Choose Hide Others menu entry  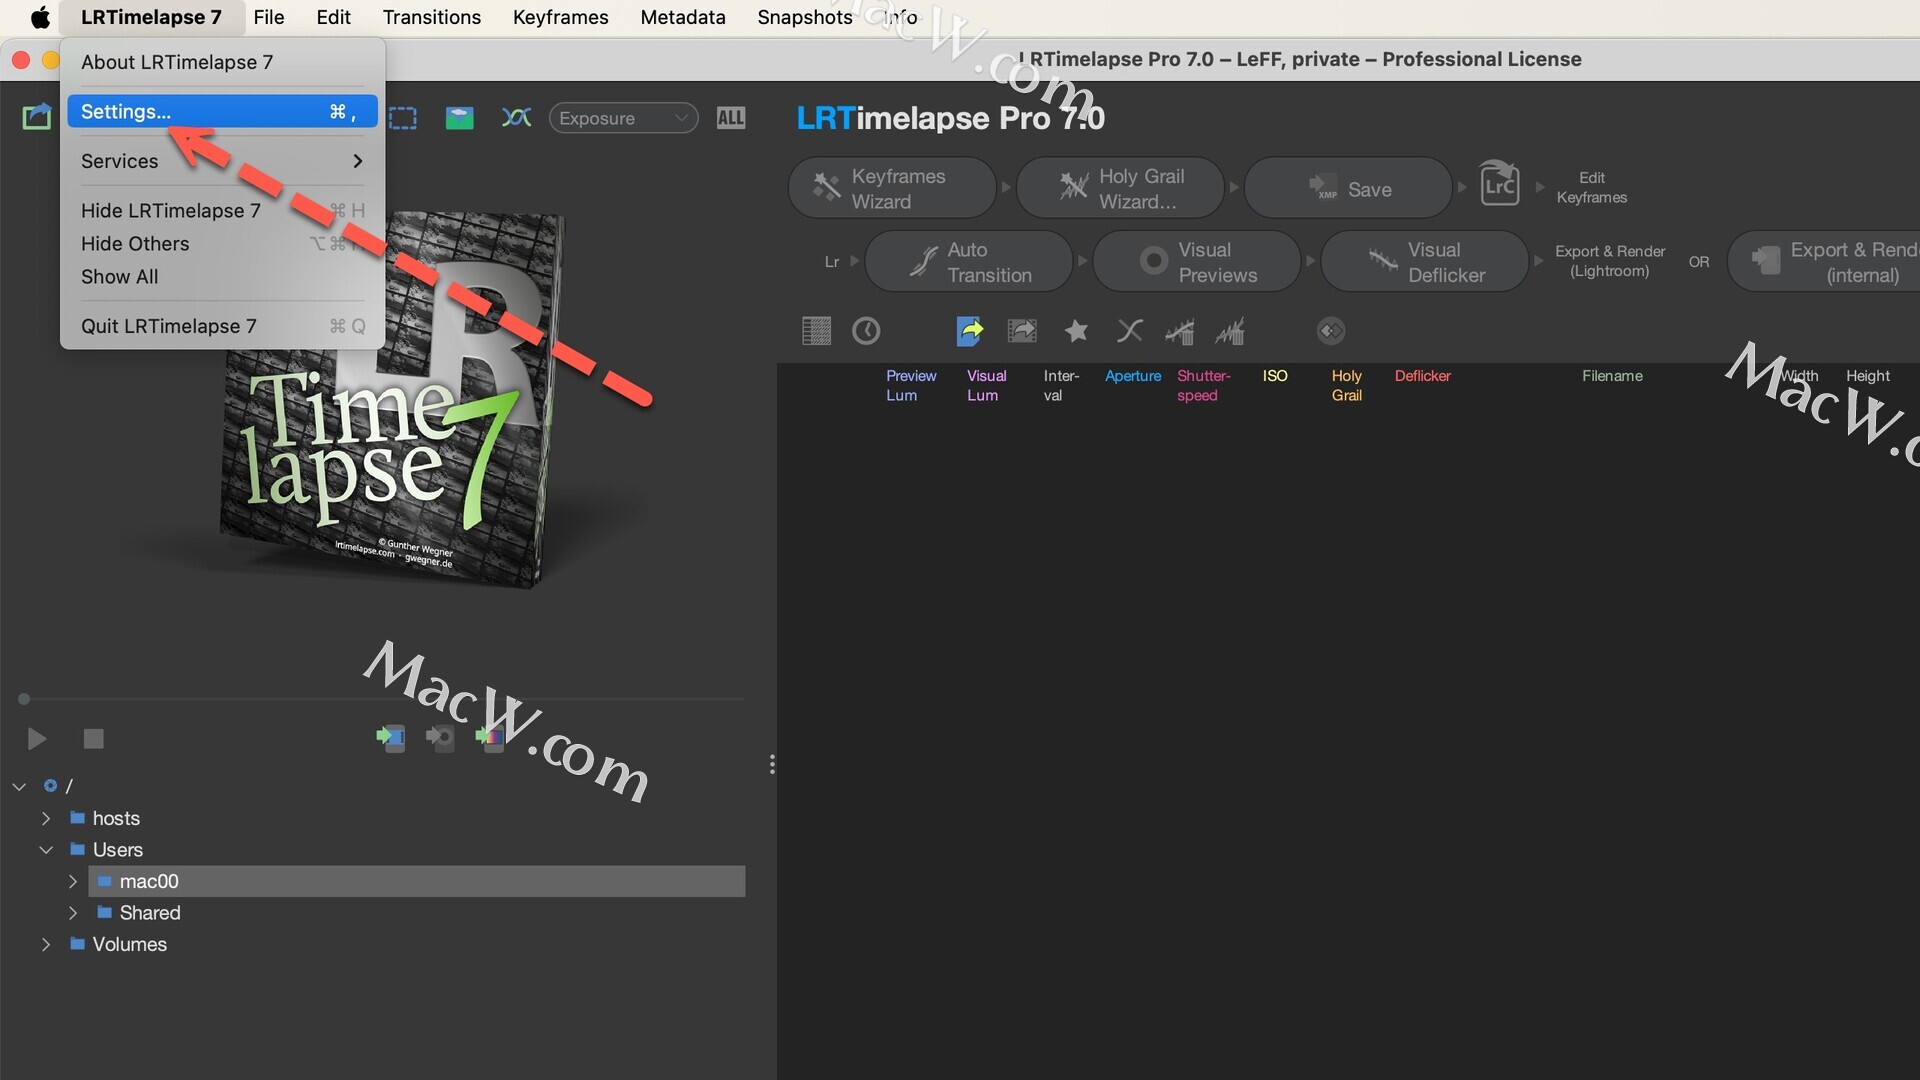pyautogui.click(x=222, y=243)
